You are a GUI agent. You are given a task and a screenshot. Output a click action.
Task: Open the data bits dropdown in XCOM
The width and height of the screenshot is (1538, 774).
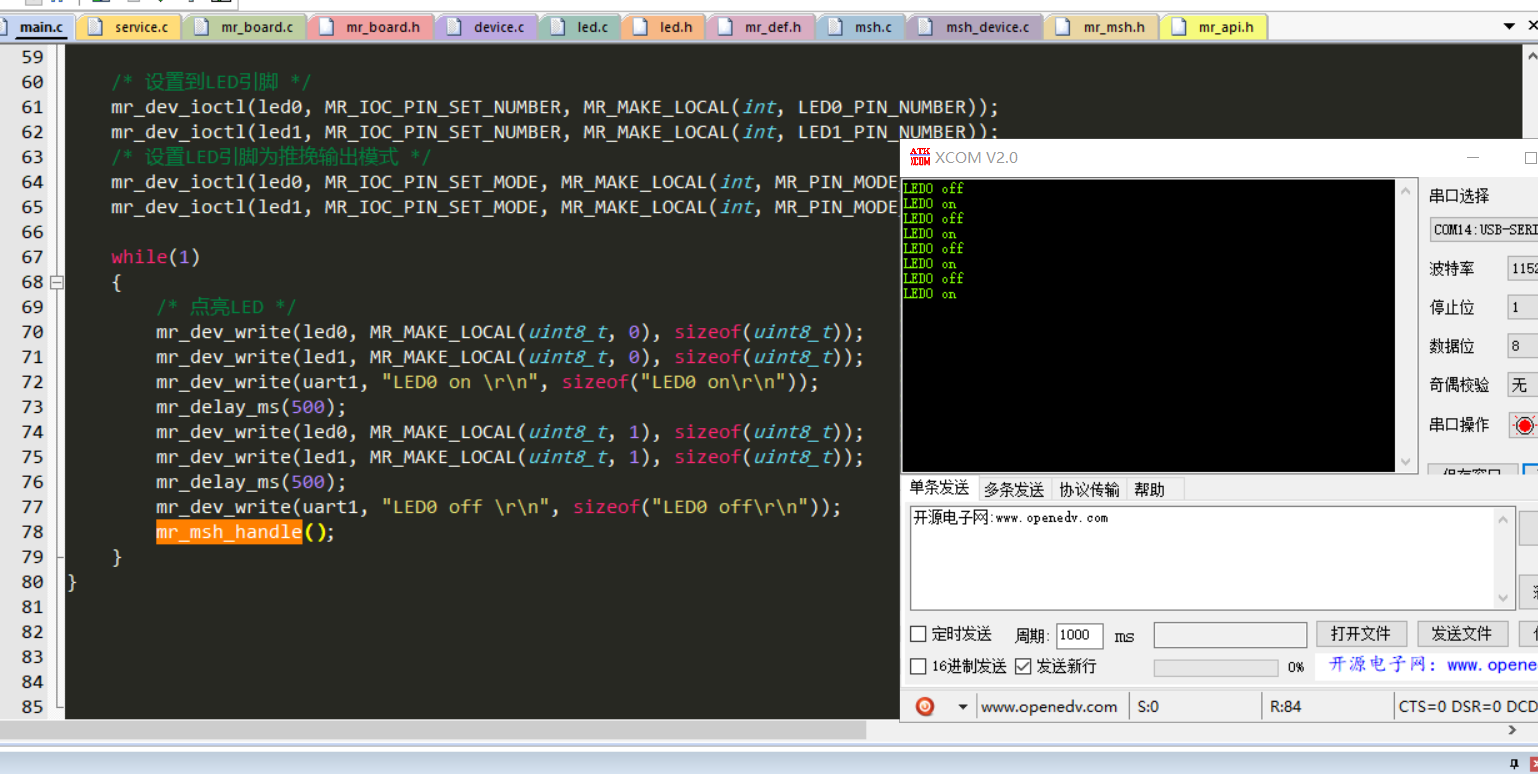1522,346
